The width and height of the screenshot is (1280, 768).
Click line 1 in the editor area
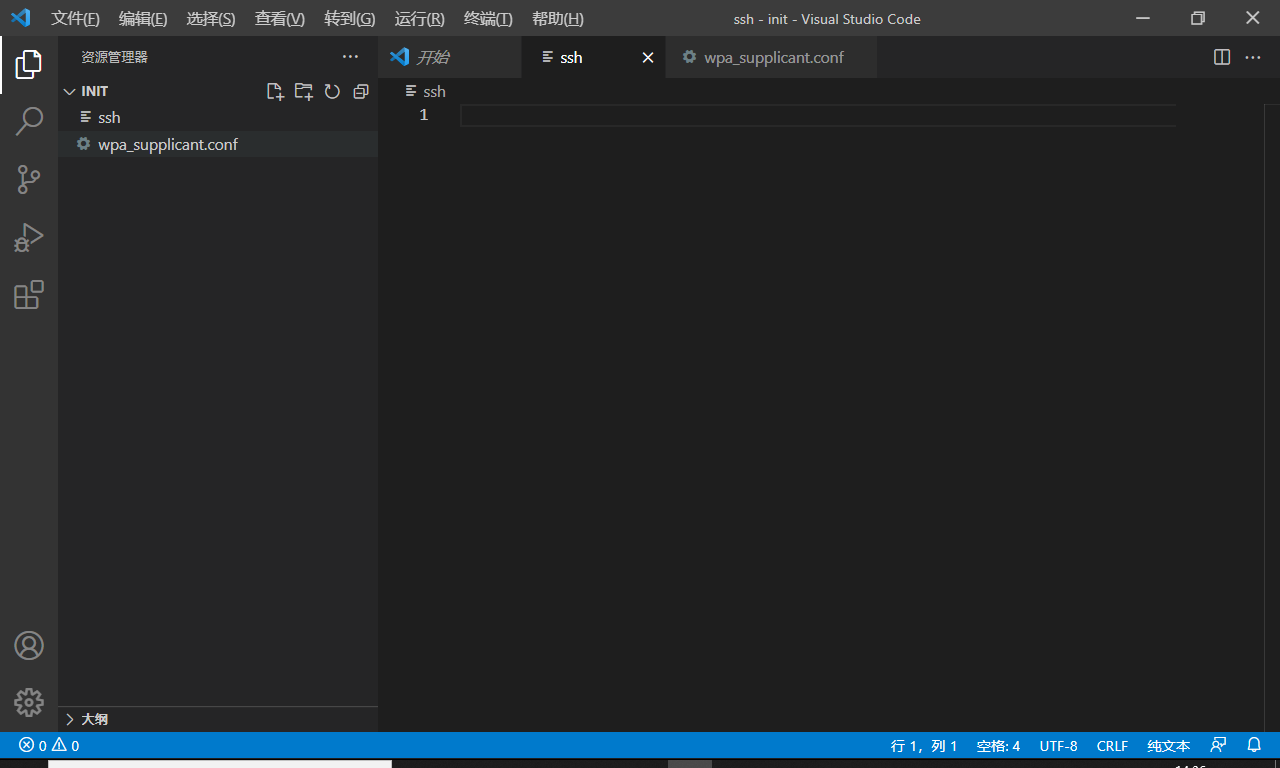pyautogui.click(x=817, y=115)
